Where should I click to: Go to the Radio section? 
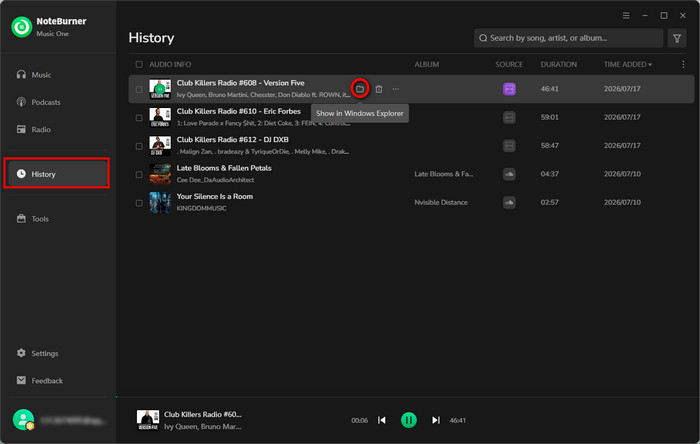coord(56,129)
